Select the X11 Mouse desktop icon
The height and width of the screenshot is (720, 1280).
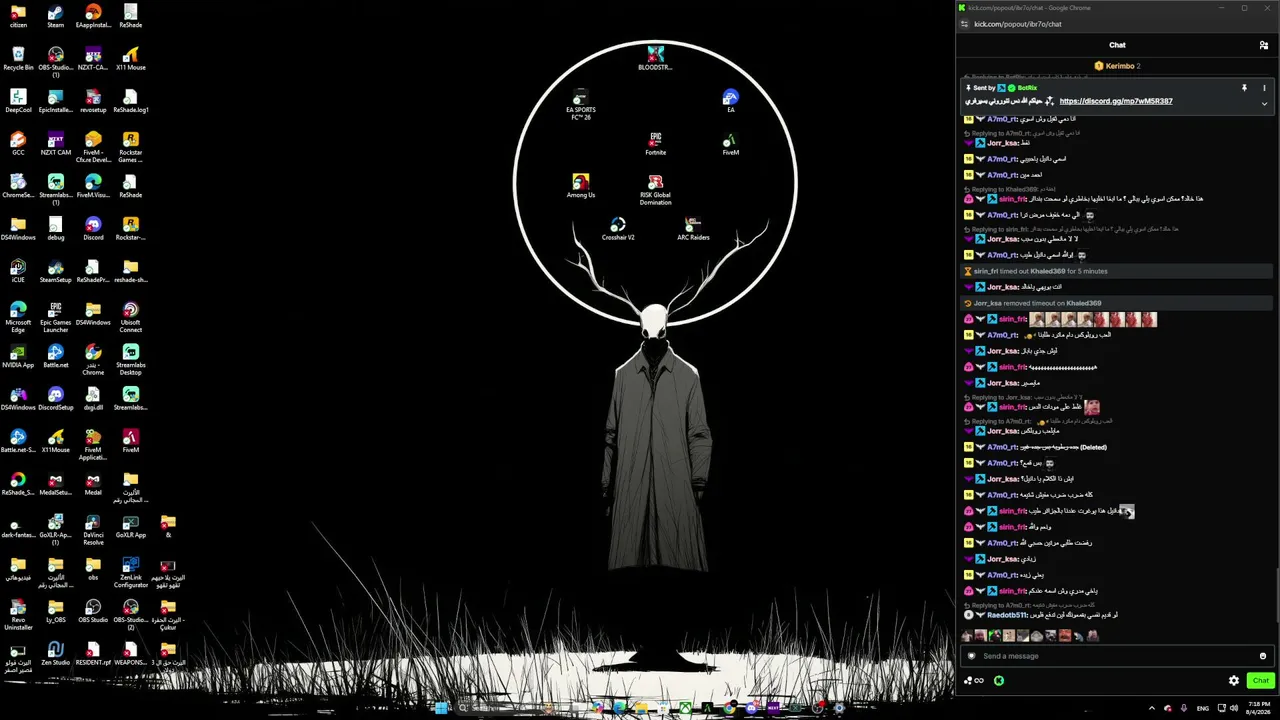pyautogui.click(x=130, y=59)
